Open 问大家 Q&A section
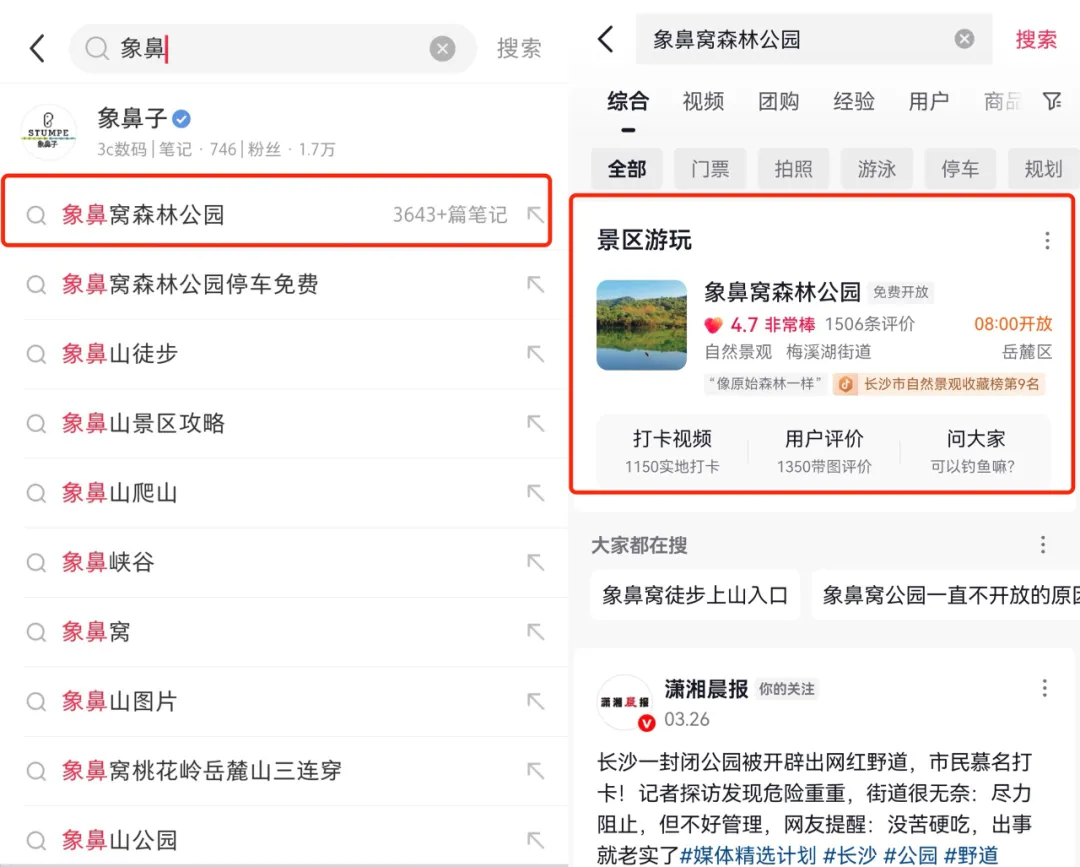Viewport: 1080px width, 867px height. click(x=975, y=451)
